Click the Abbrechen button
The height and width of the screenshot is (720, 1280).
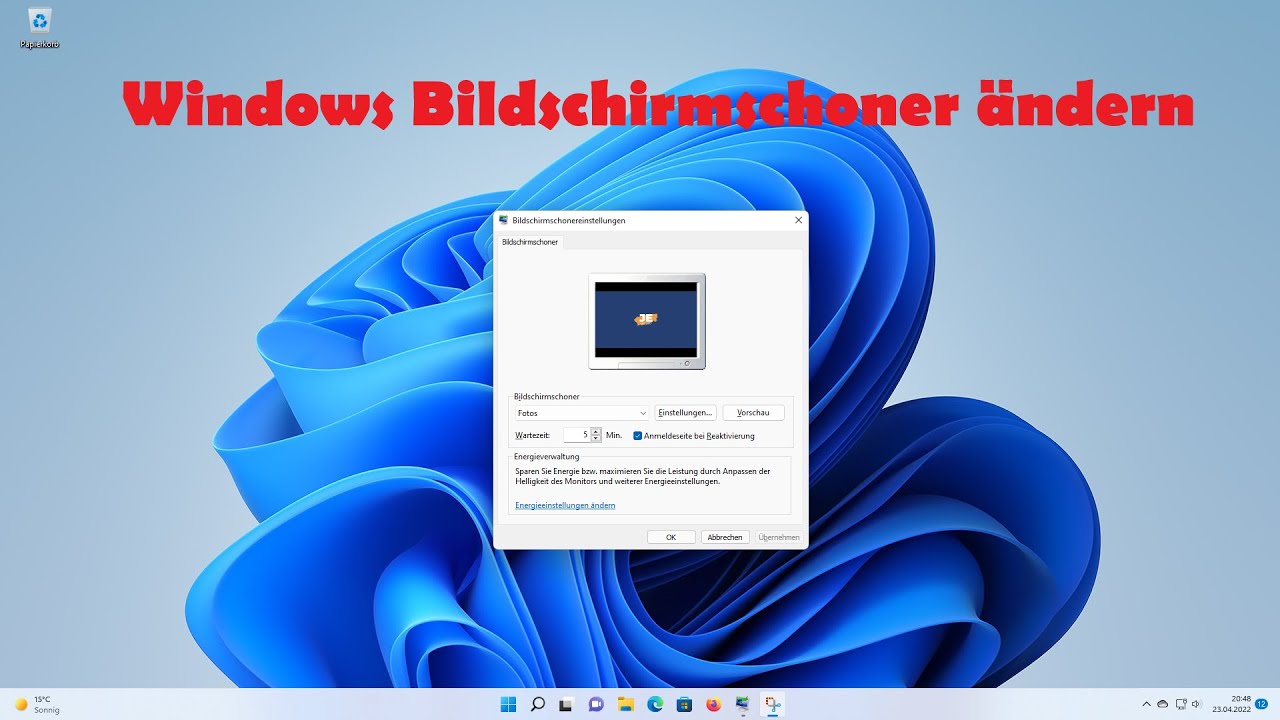point(725,537)
